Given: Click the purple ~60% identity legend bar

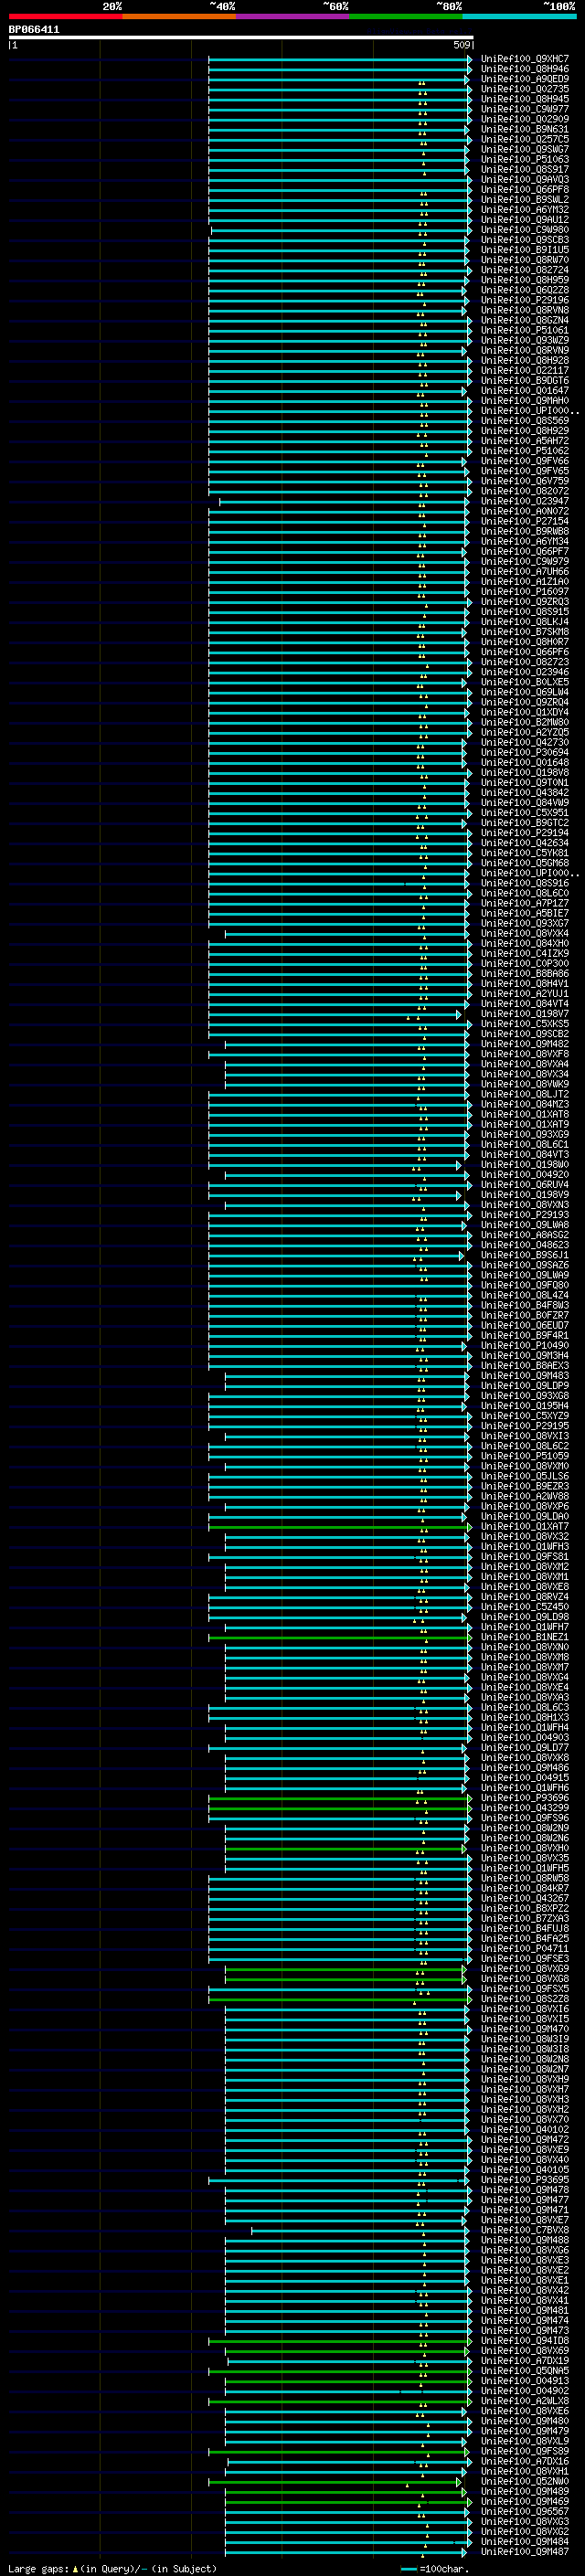Looking at the screenshot, I should coord(293,17).
